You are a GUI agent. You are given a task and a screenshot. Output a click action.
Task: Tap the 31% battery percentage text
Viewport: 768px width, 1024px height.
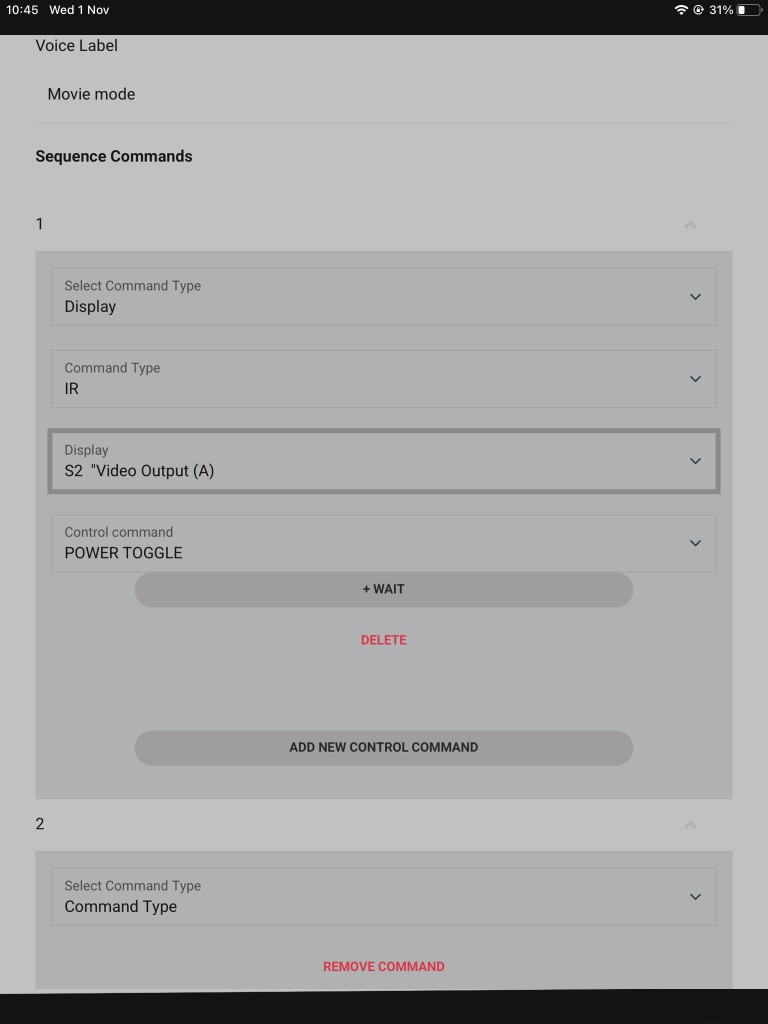click(721, 10)
